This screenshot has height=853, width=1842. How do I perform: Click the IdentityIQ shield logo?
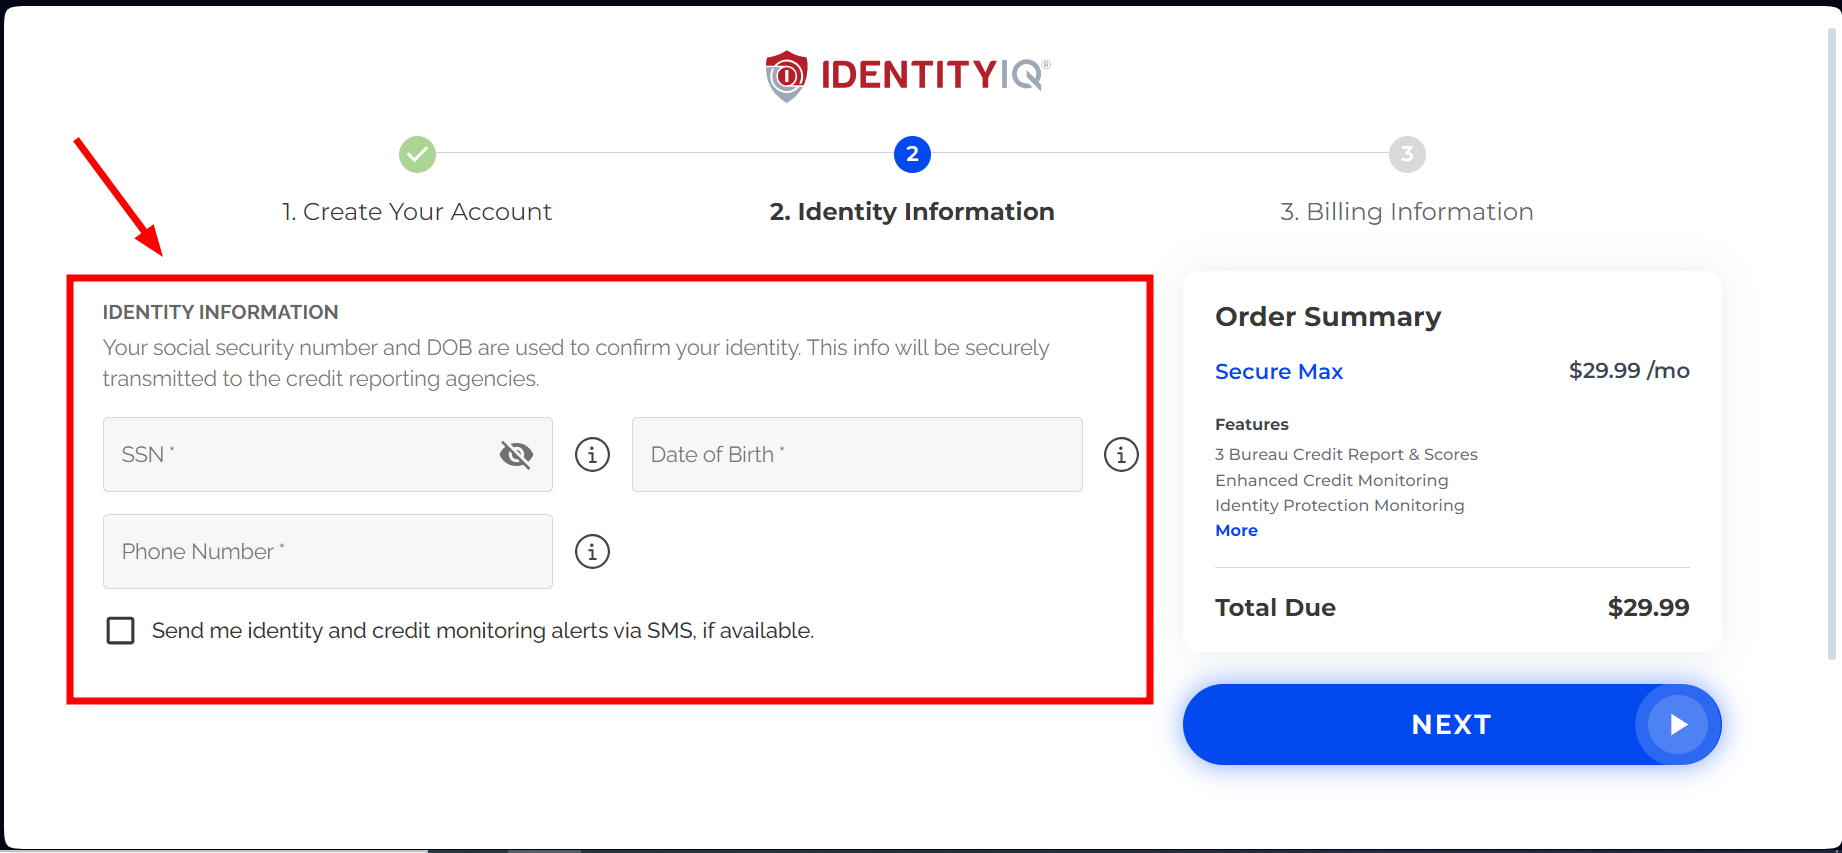coord(786,74)
